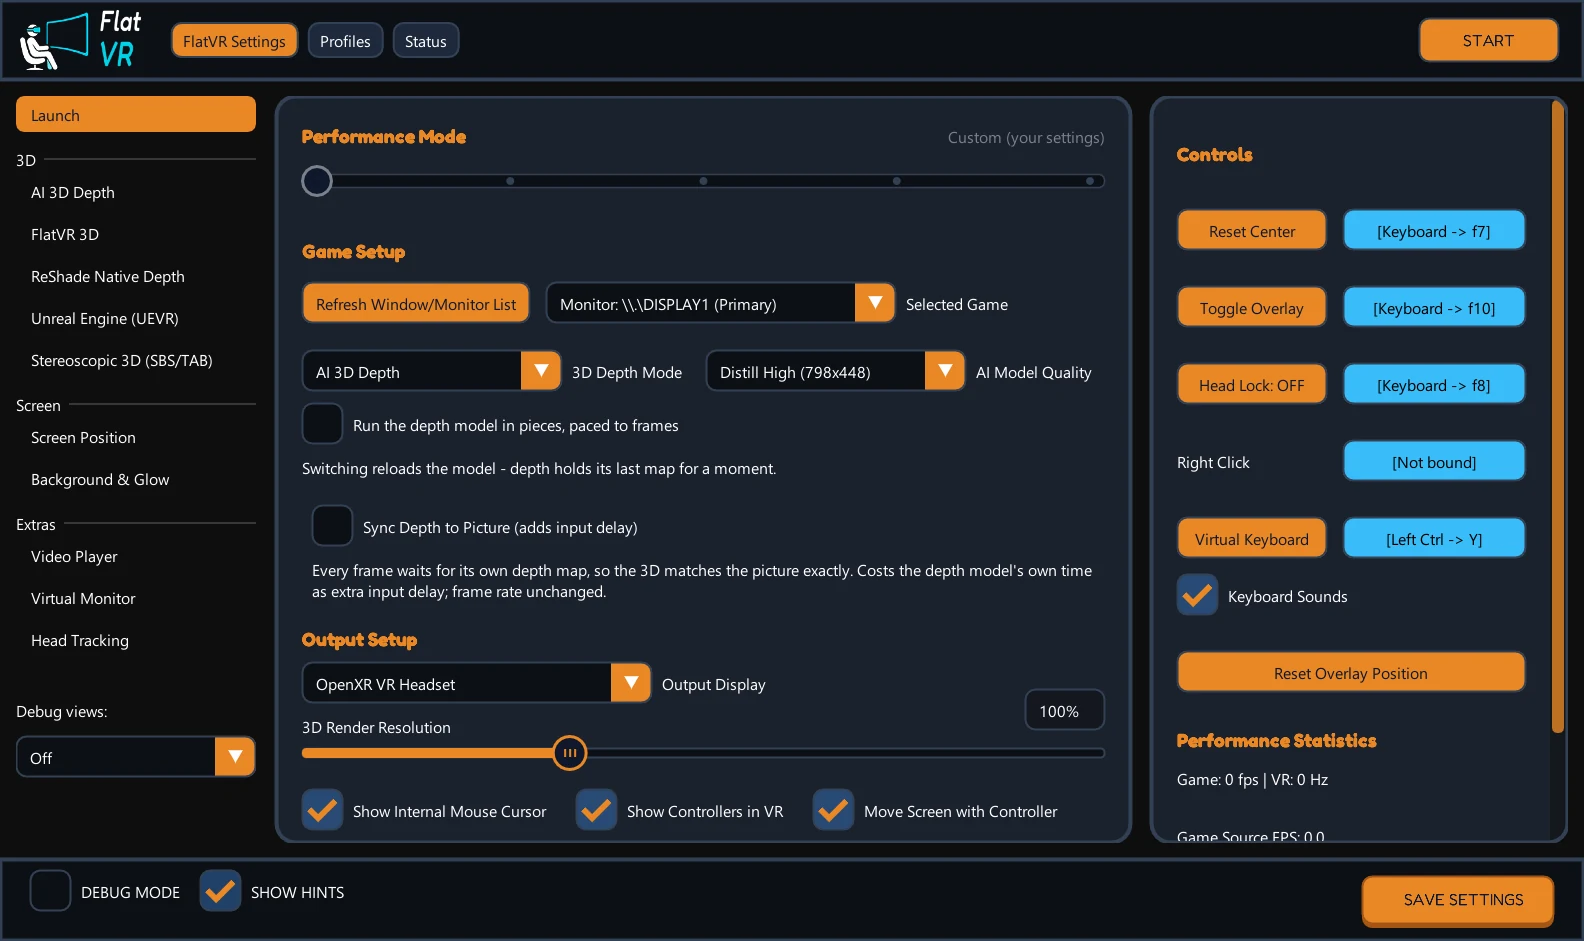Uncheck Show Controllers in VR
Image resolution: width=1584 pixels, height=941 pixels.
(596, 810)
